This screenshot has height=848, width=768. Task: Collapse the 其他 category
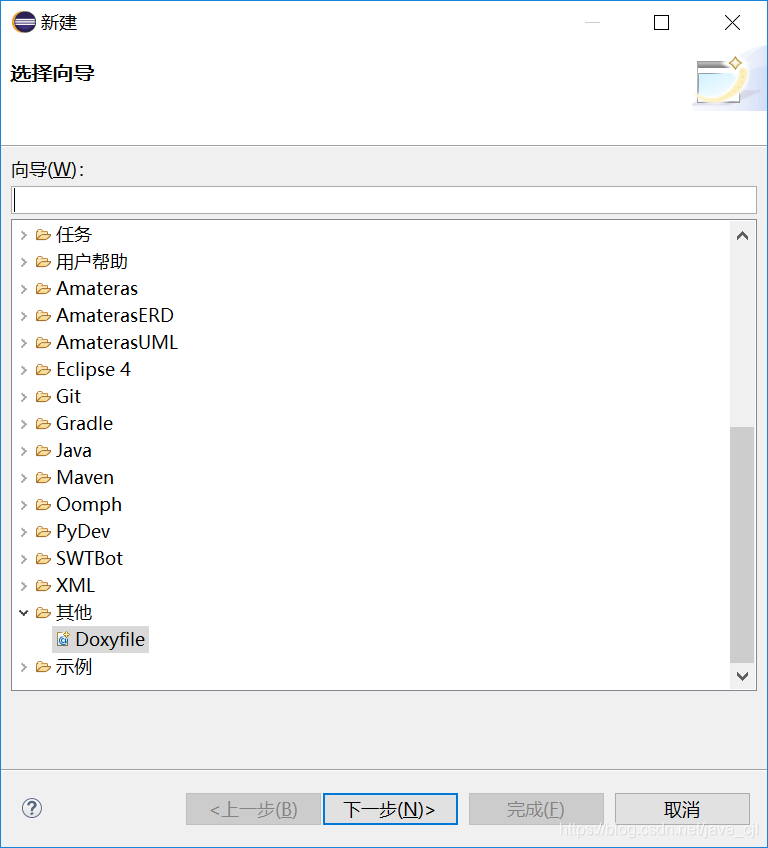(23, 613)
